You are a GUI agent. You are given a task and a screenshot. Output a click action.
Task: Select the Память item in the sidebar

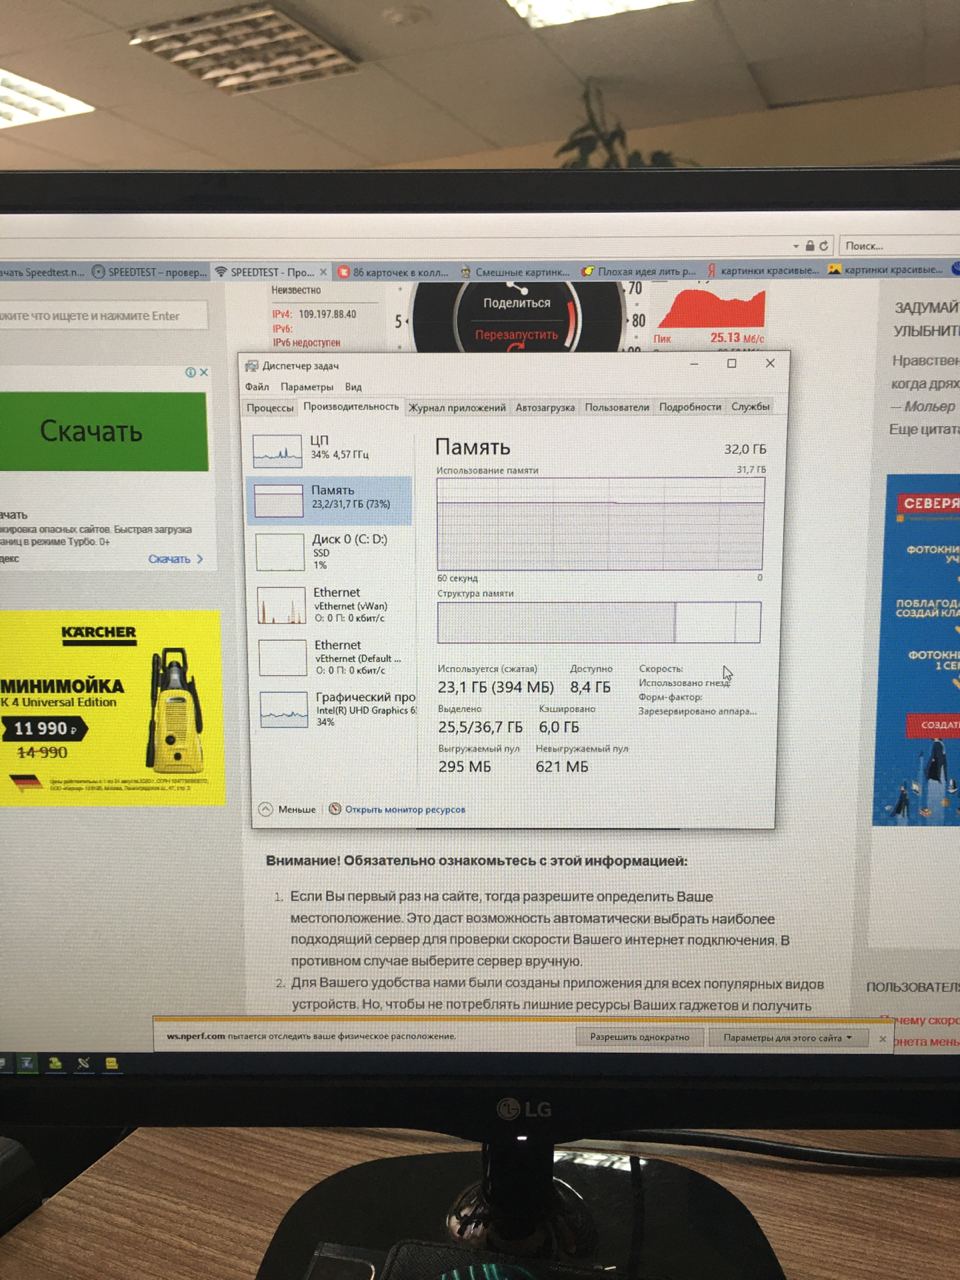pos(329,500)
